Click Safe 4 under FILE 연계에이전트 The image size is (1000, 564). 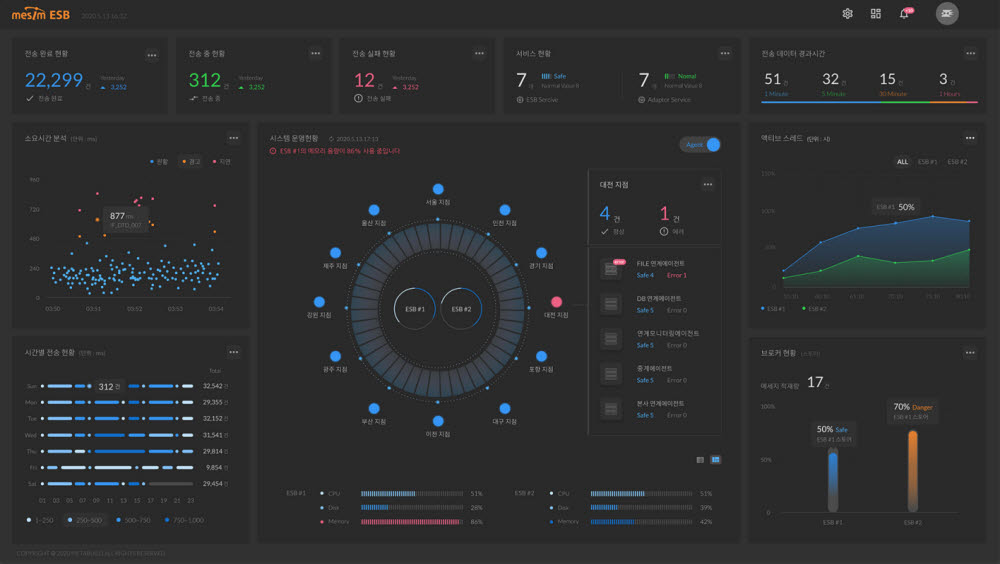tap(645, 276)
